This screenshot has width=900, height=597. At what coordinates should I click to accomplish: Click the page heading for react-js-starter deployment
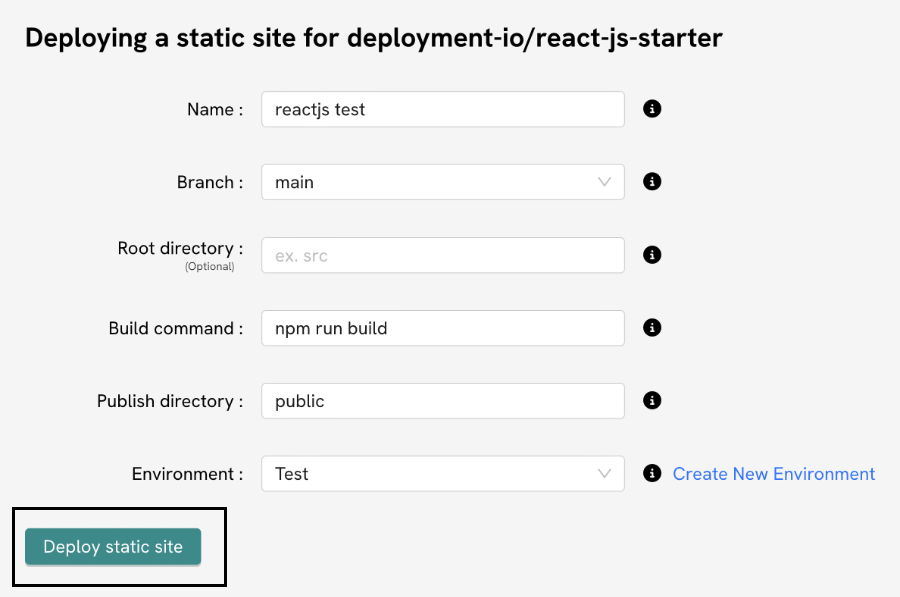374,38
